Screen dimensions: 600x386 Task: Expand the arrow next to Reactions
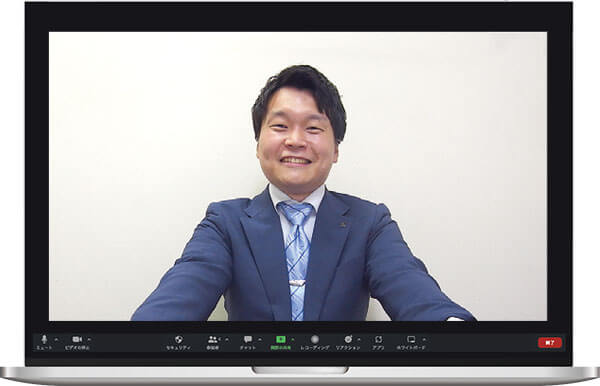click(359, 339)
